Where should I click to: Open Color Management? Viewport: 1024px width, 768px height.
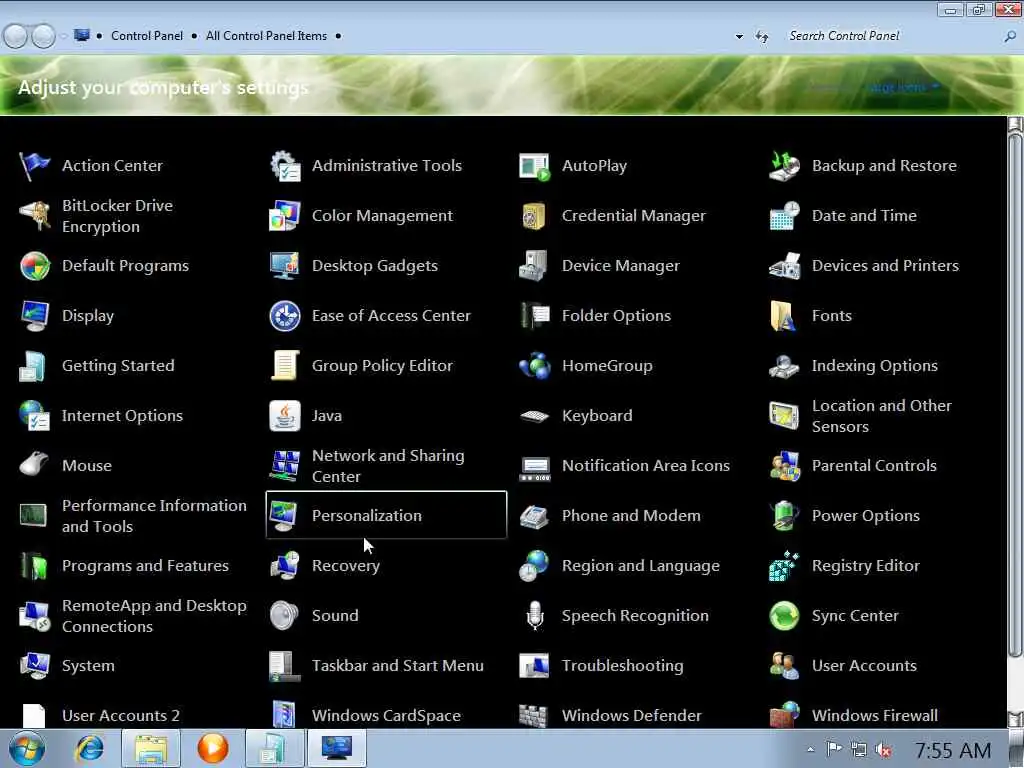361,216
